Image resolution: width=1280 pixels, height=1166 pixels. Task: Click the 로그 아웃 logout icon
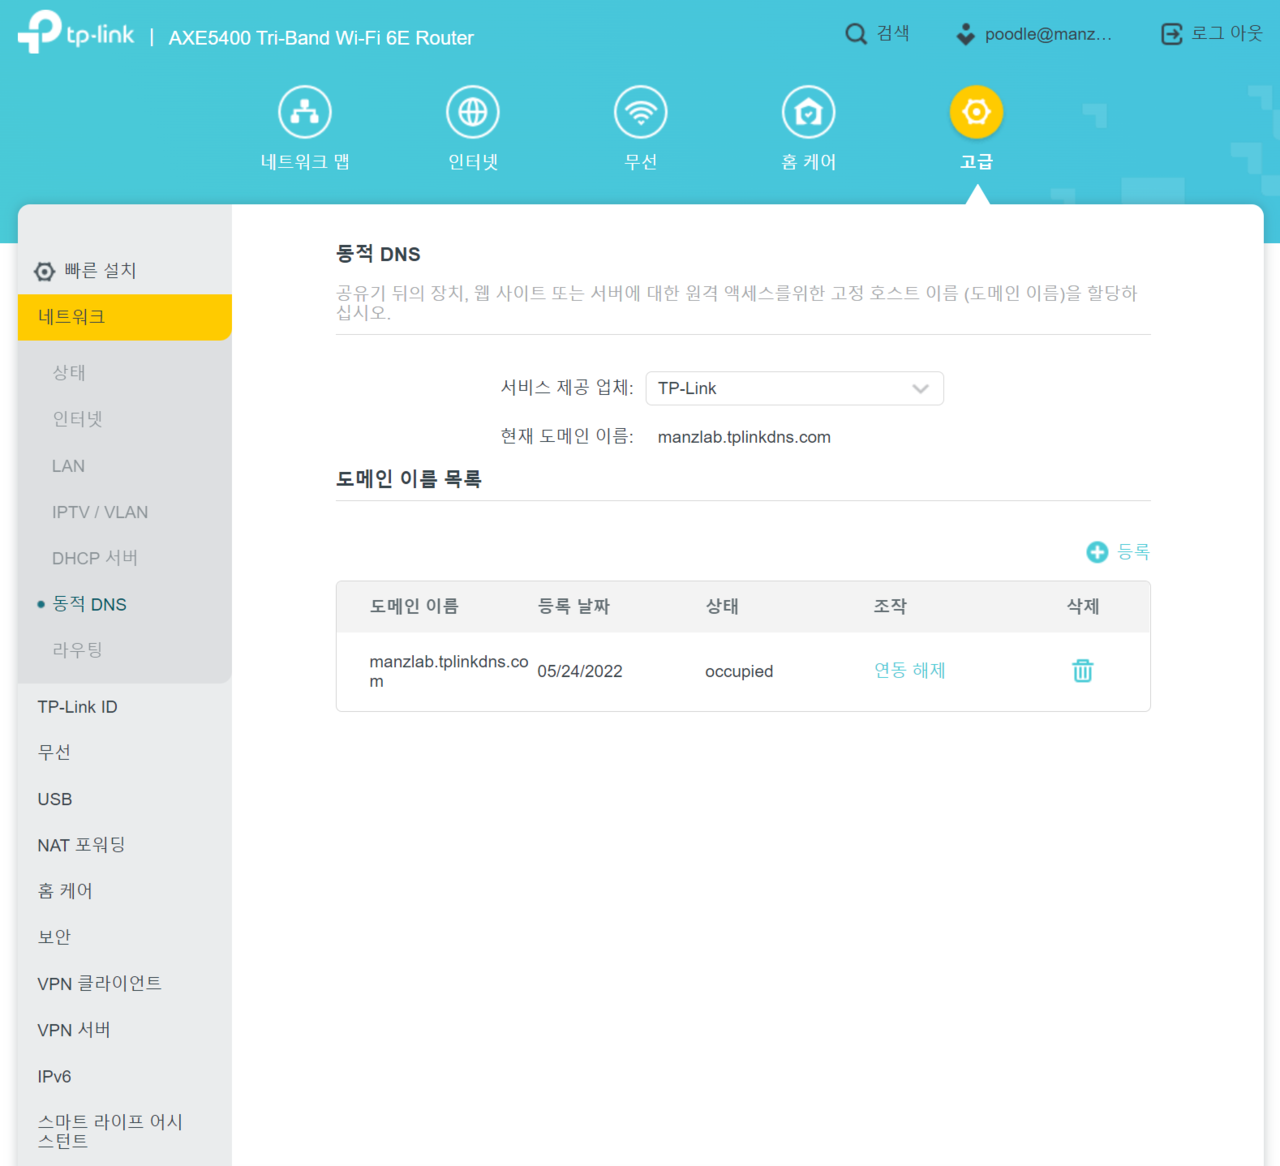[x=1171, y=33]
